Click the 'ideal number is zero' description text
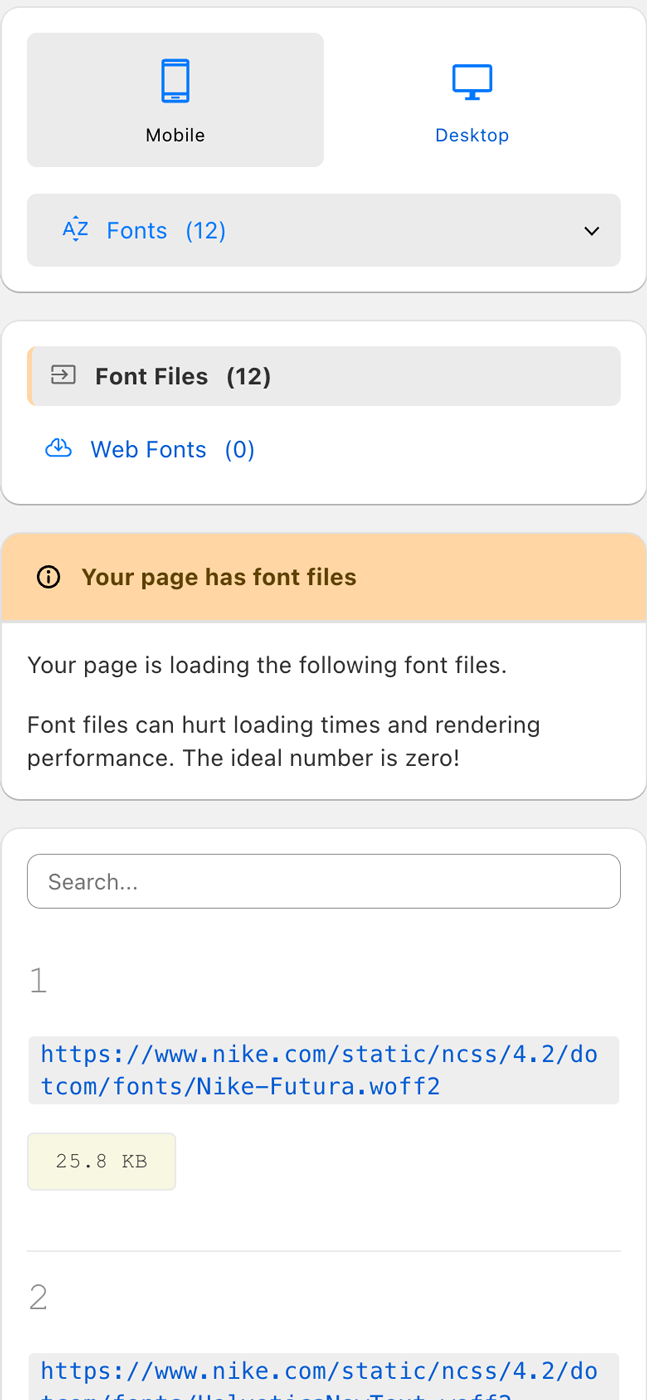Viewport: 647px width, 1400px height. [x=283, y=741]
